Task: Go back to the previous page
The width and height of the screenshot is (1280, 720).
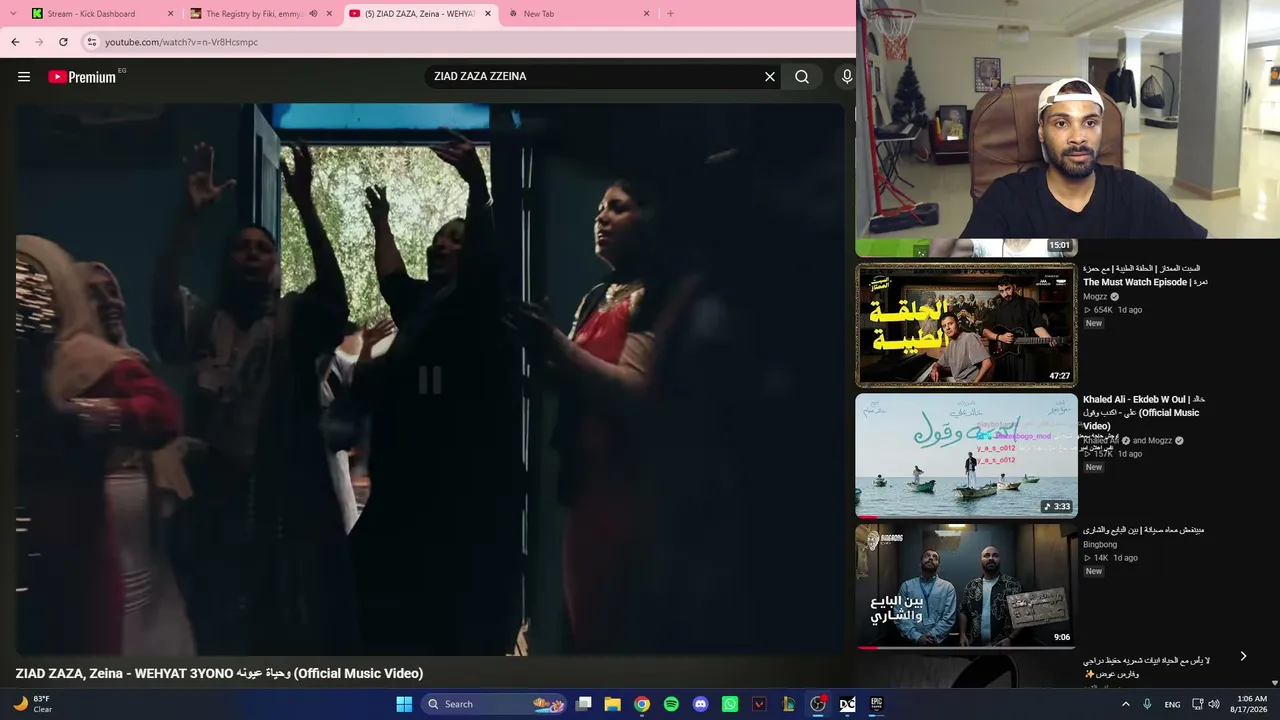Action: pyautogui.click(x=15, y=42)
